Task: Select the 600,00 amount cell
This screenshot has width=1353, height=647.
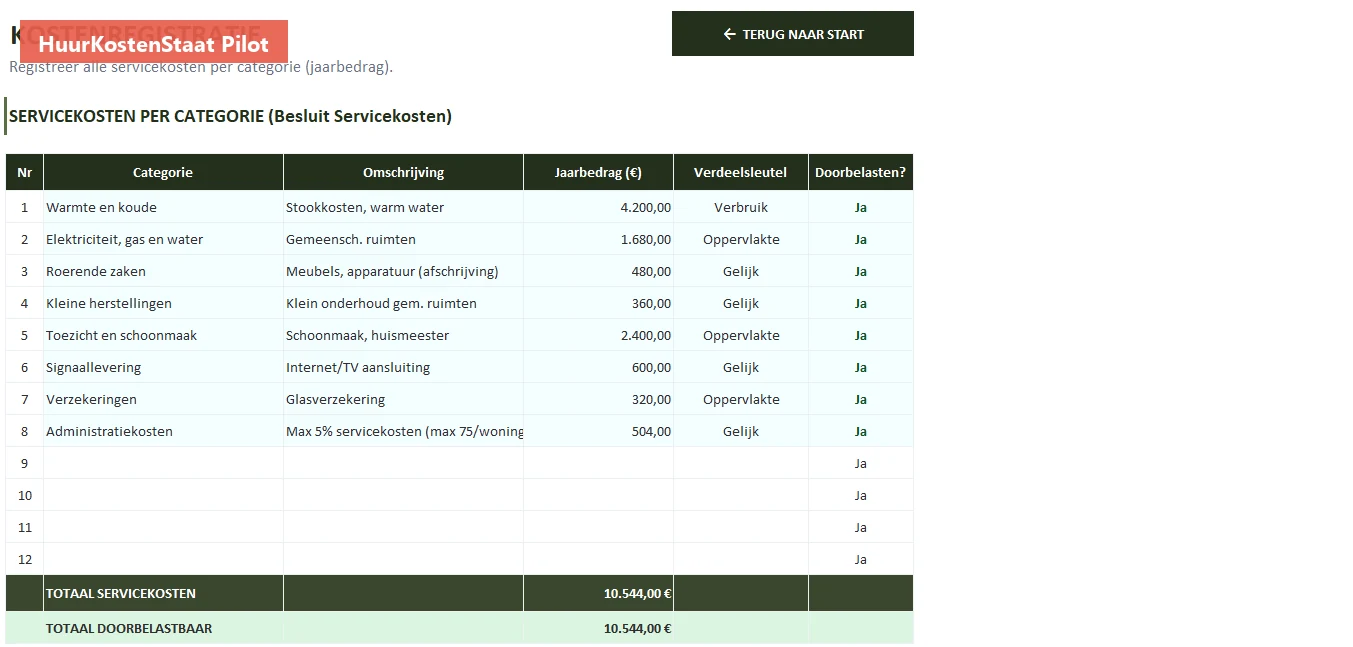Action: click(598, 367)
